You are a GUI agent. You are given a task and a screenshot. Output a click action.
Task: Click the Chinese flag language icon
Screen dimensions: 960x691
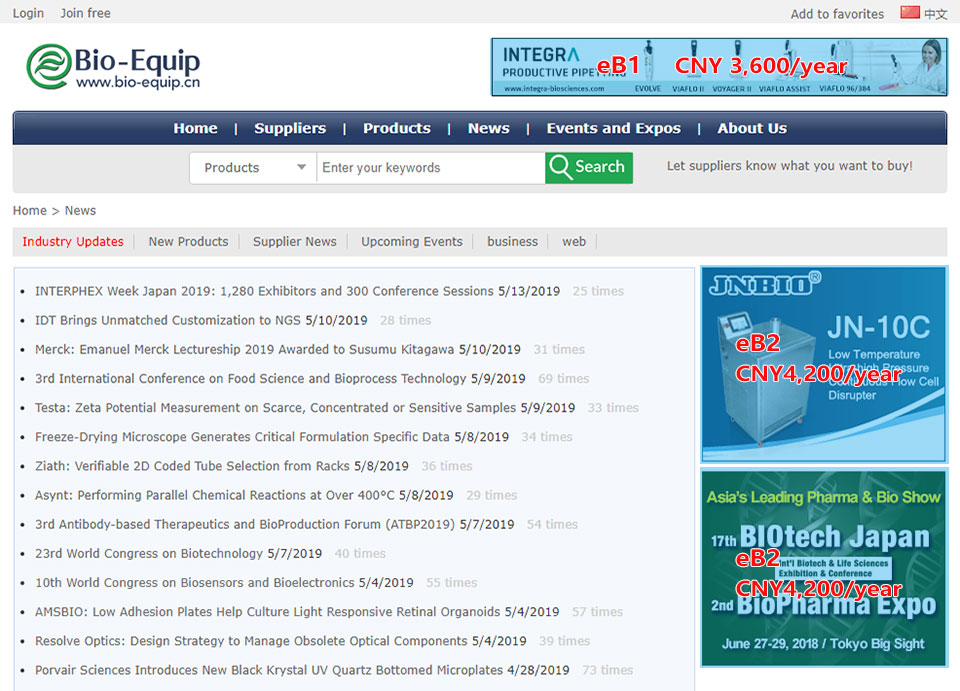click(909, 13)
